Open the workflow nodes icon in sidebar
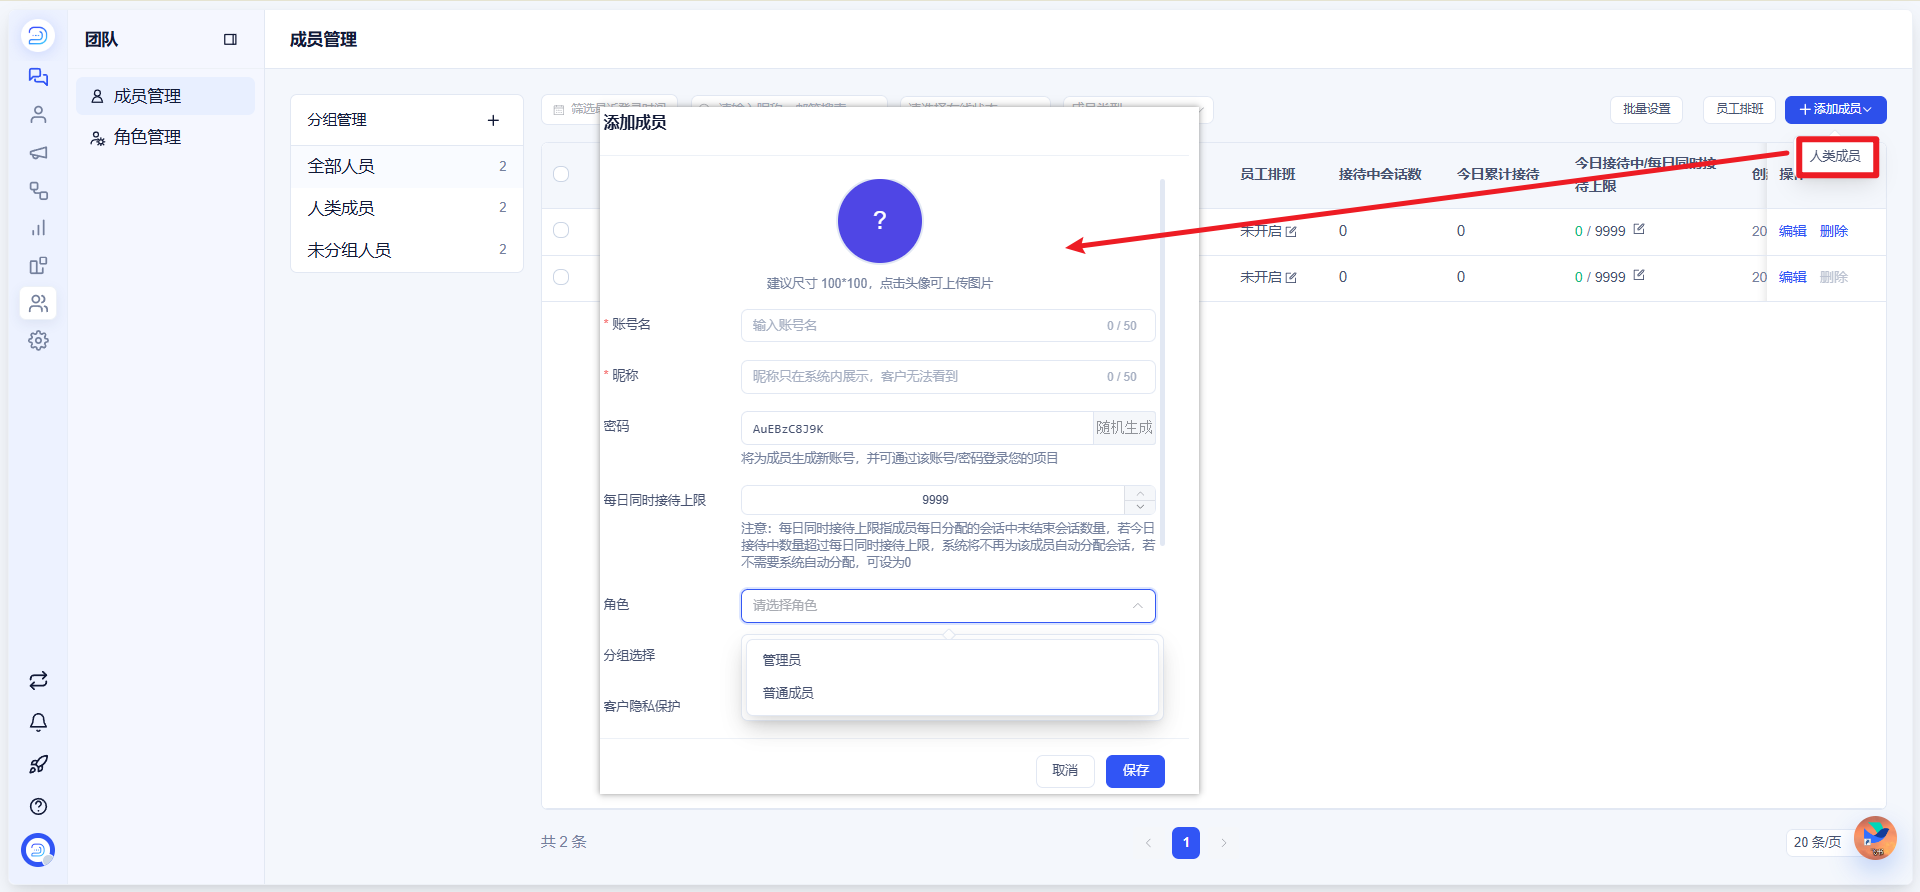 (38, 191)
